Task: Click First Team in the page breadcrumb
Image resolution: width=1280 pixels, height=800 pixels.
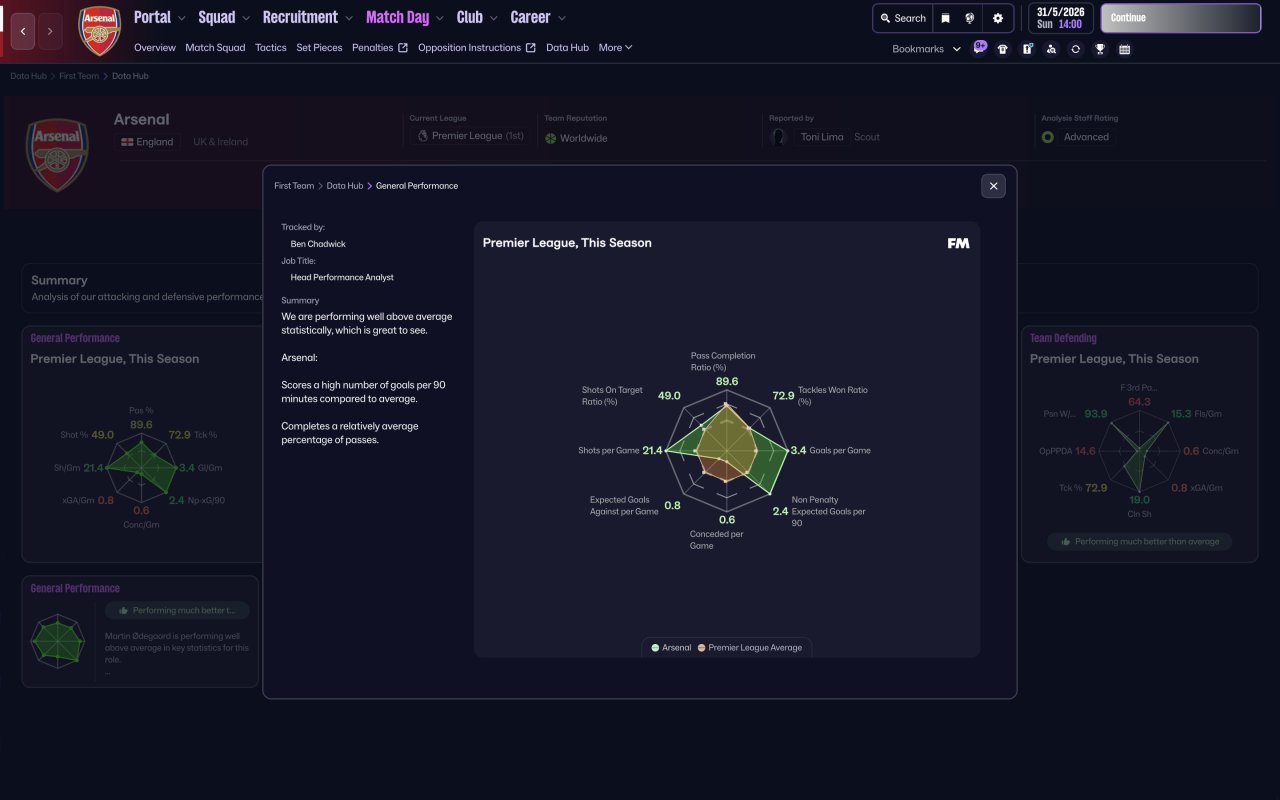Action: 79,76
